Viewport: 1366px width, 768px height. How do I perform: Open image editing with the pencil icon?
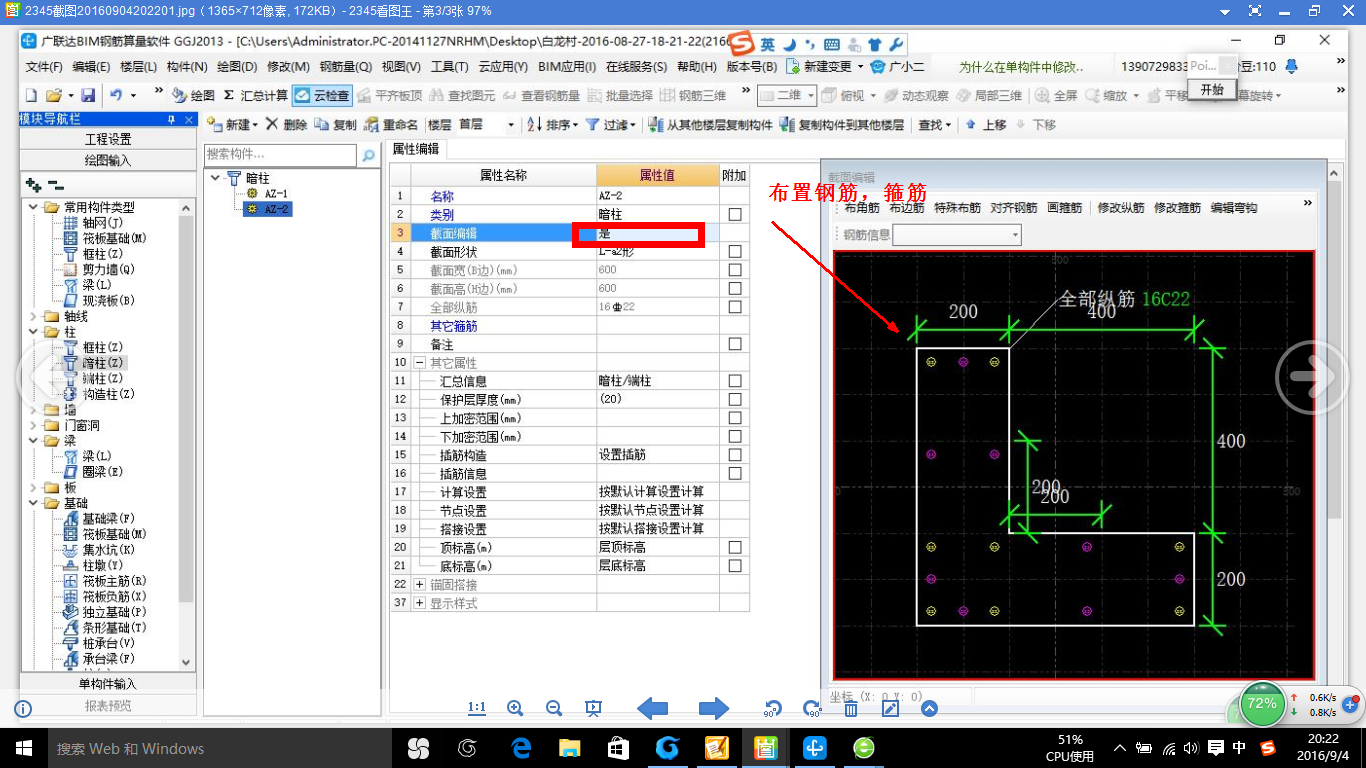pos(890,708)
